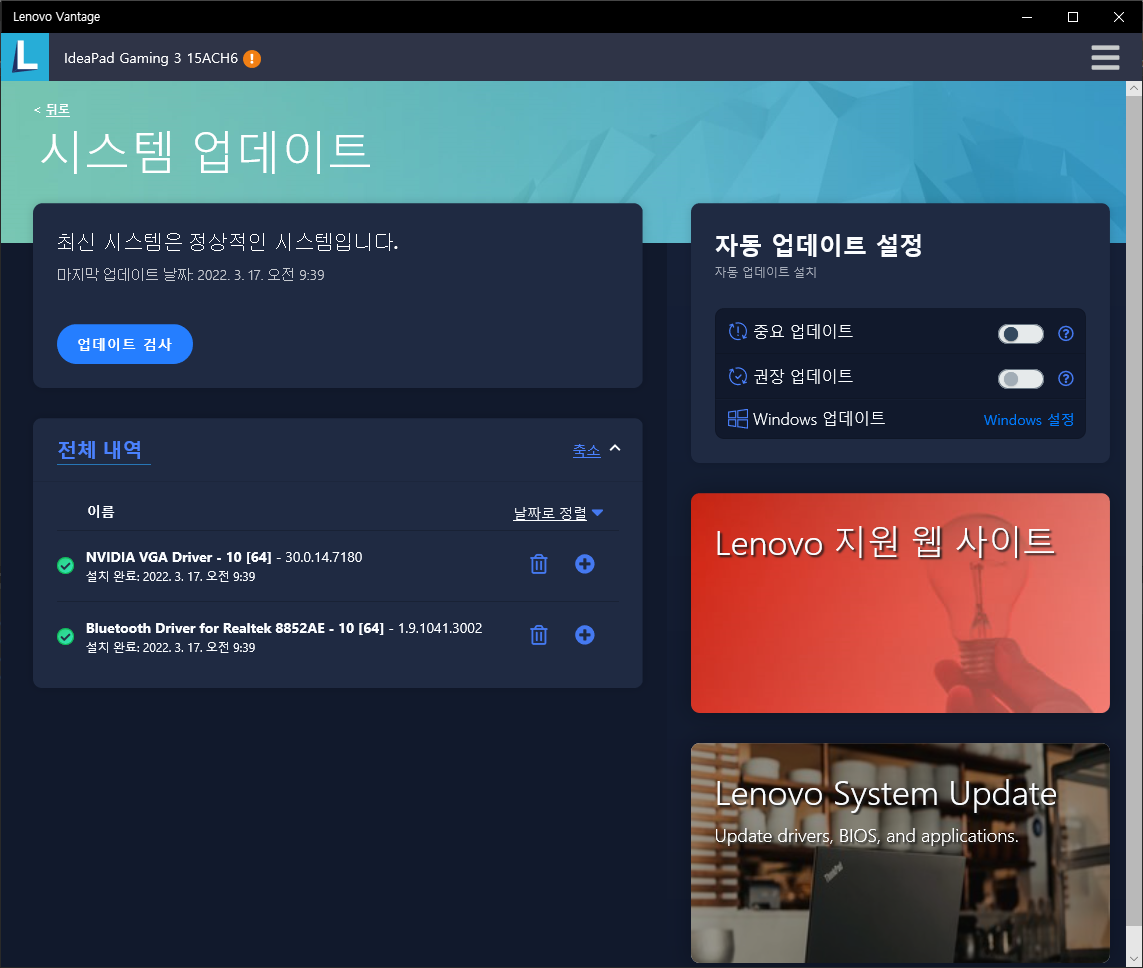The width and height of the screenshot is (1143, 968).
Task: Open the Lenovo 지원 웹 사이트 card
Action: (900, 603)
